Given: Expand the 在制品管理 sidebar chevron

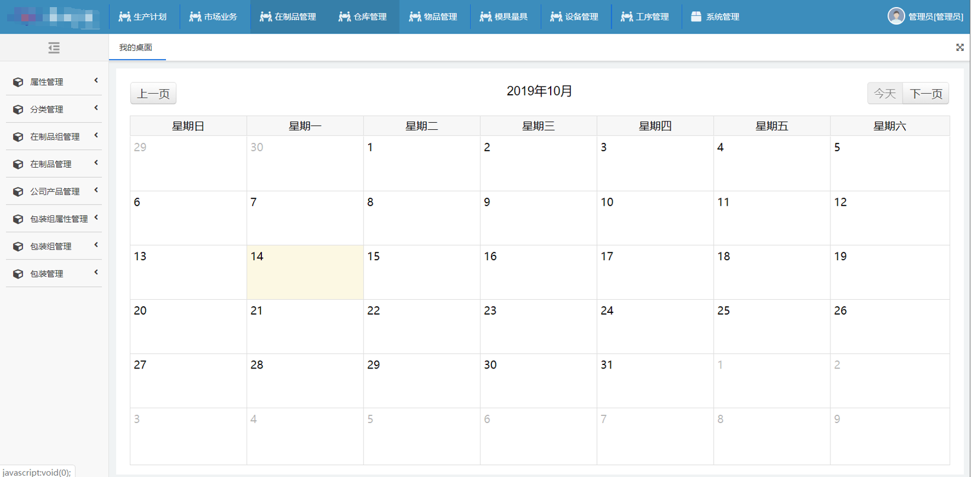Looking at the screenshot, I should [x=96, y=163].
